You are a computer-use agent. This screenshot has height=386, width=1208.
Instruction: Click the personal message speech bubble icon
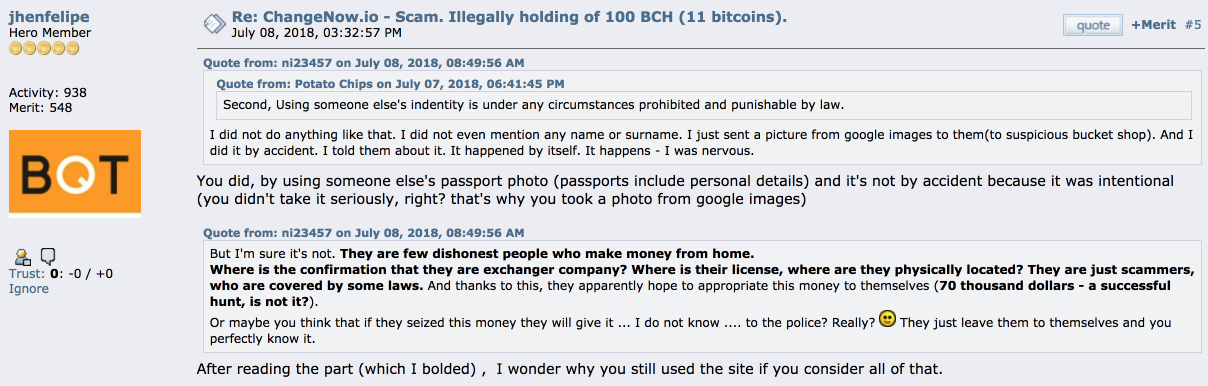click(x=48, y=257)
